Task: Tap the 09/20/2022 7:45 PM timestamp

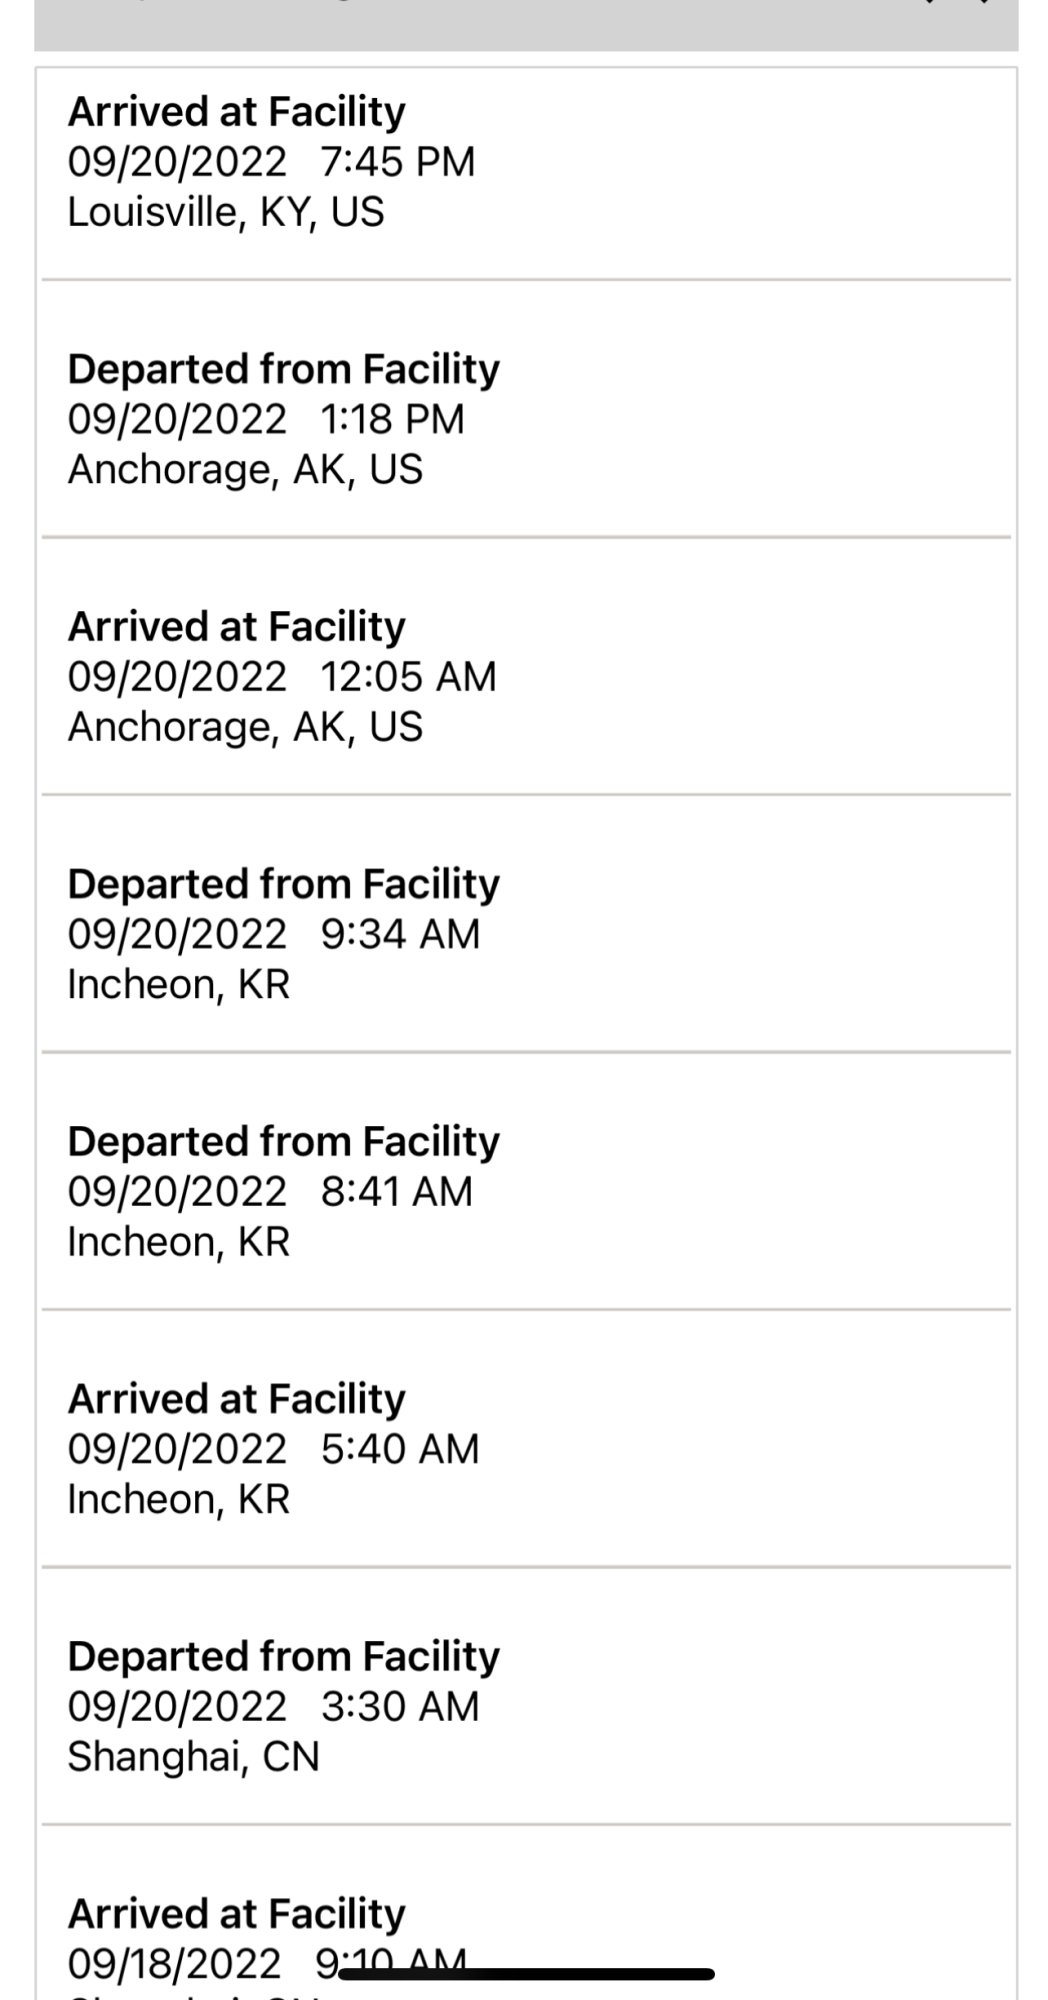Action: pyautogui.click(x=271, y=162)
